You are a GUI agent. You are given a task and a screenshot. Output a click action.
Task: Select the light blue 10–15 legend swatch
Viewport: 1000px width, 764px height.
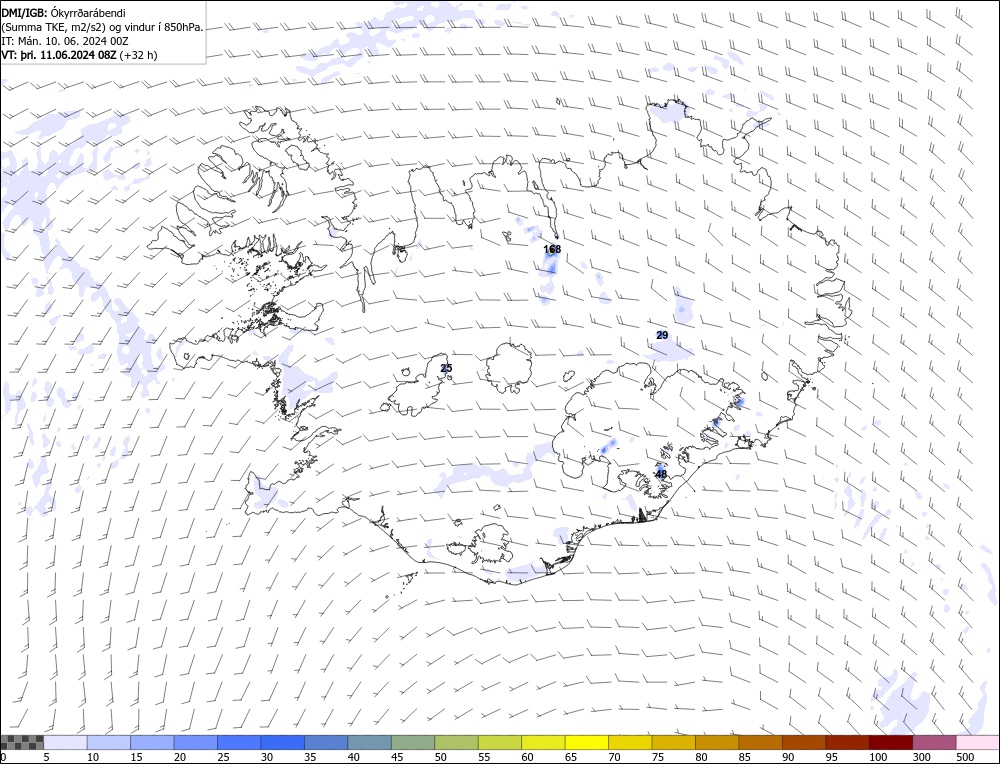pos(109,742)
